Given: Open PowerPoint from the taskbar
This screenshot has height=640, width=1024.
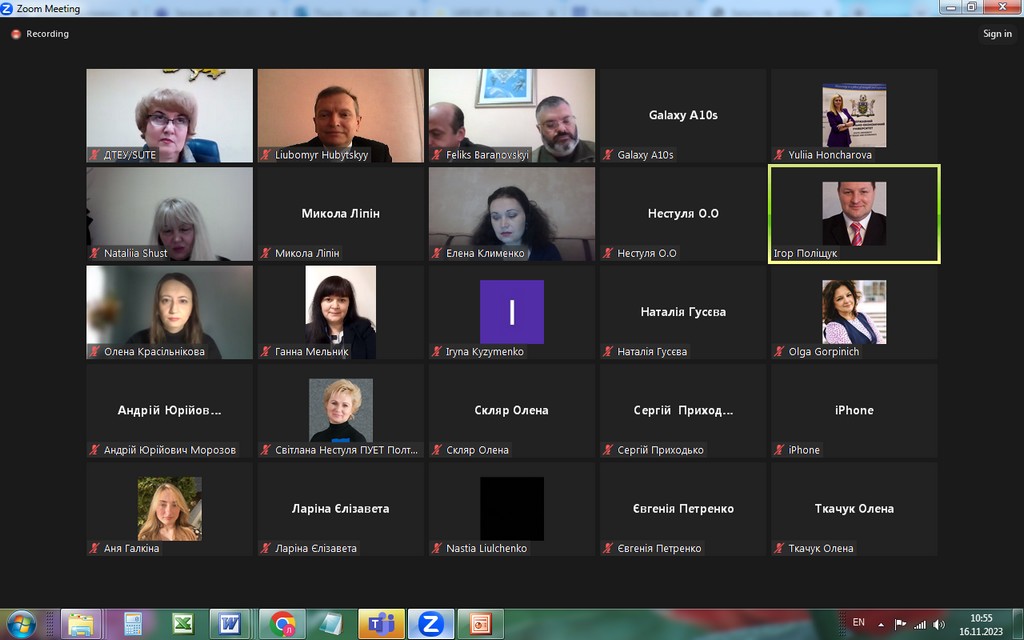Looking at the screenshot, I should pyautogui.click(x=480, y=623).
